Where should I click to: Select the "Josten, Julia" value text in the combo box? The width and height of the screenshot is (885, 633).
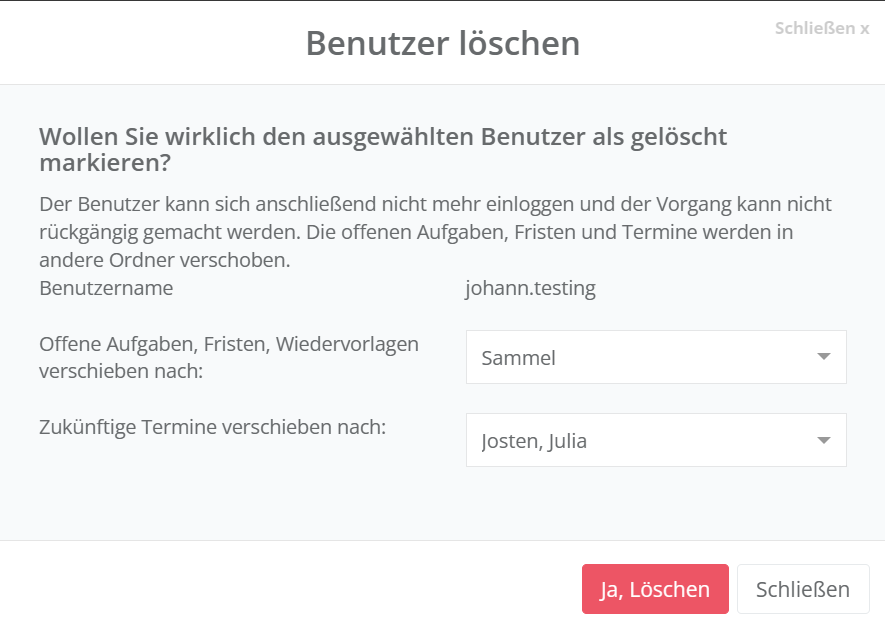pos(534,441)
